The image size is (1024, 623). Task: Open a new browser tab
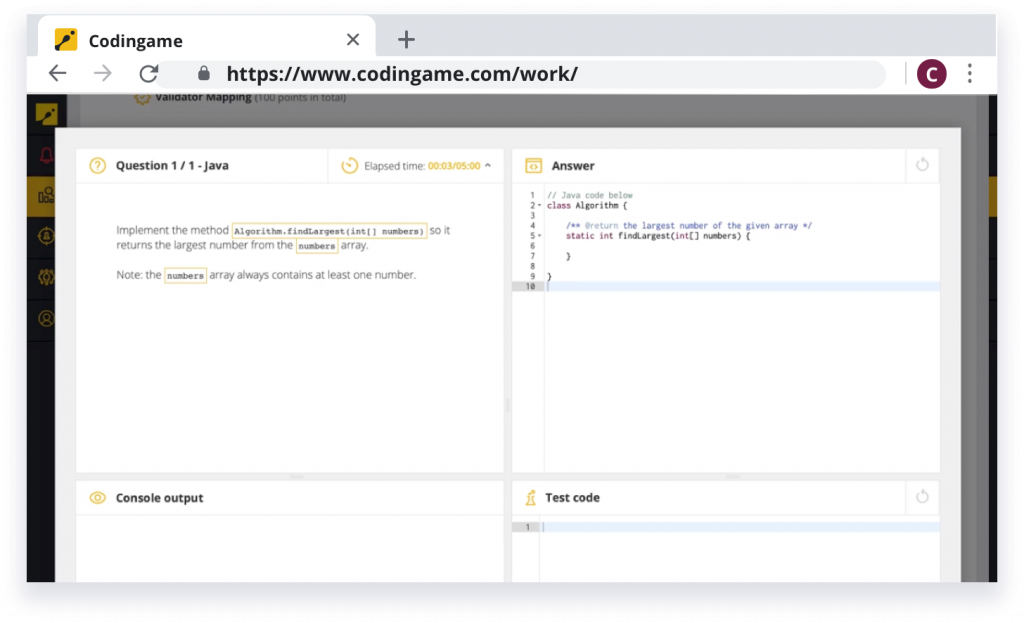(x=406, y=39)
